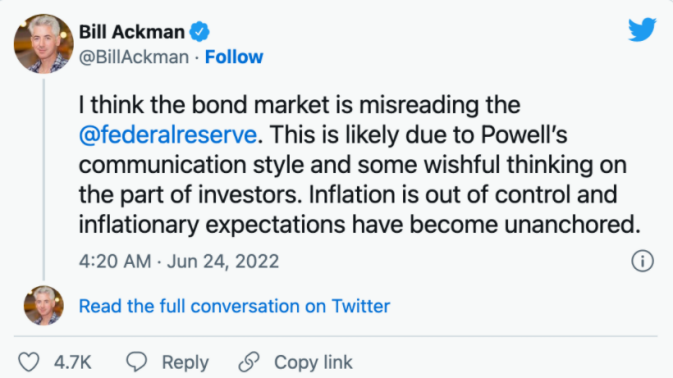
Task: Open the @BillAckman handle
Action: click(x=134, y=57)
